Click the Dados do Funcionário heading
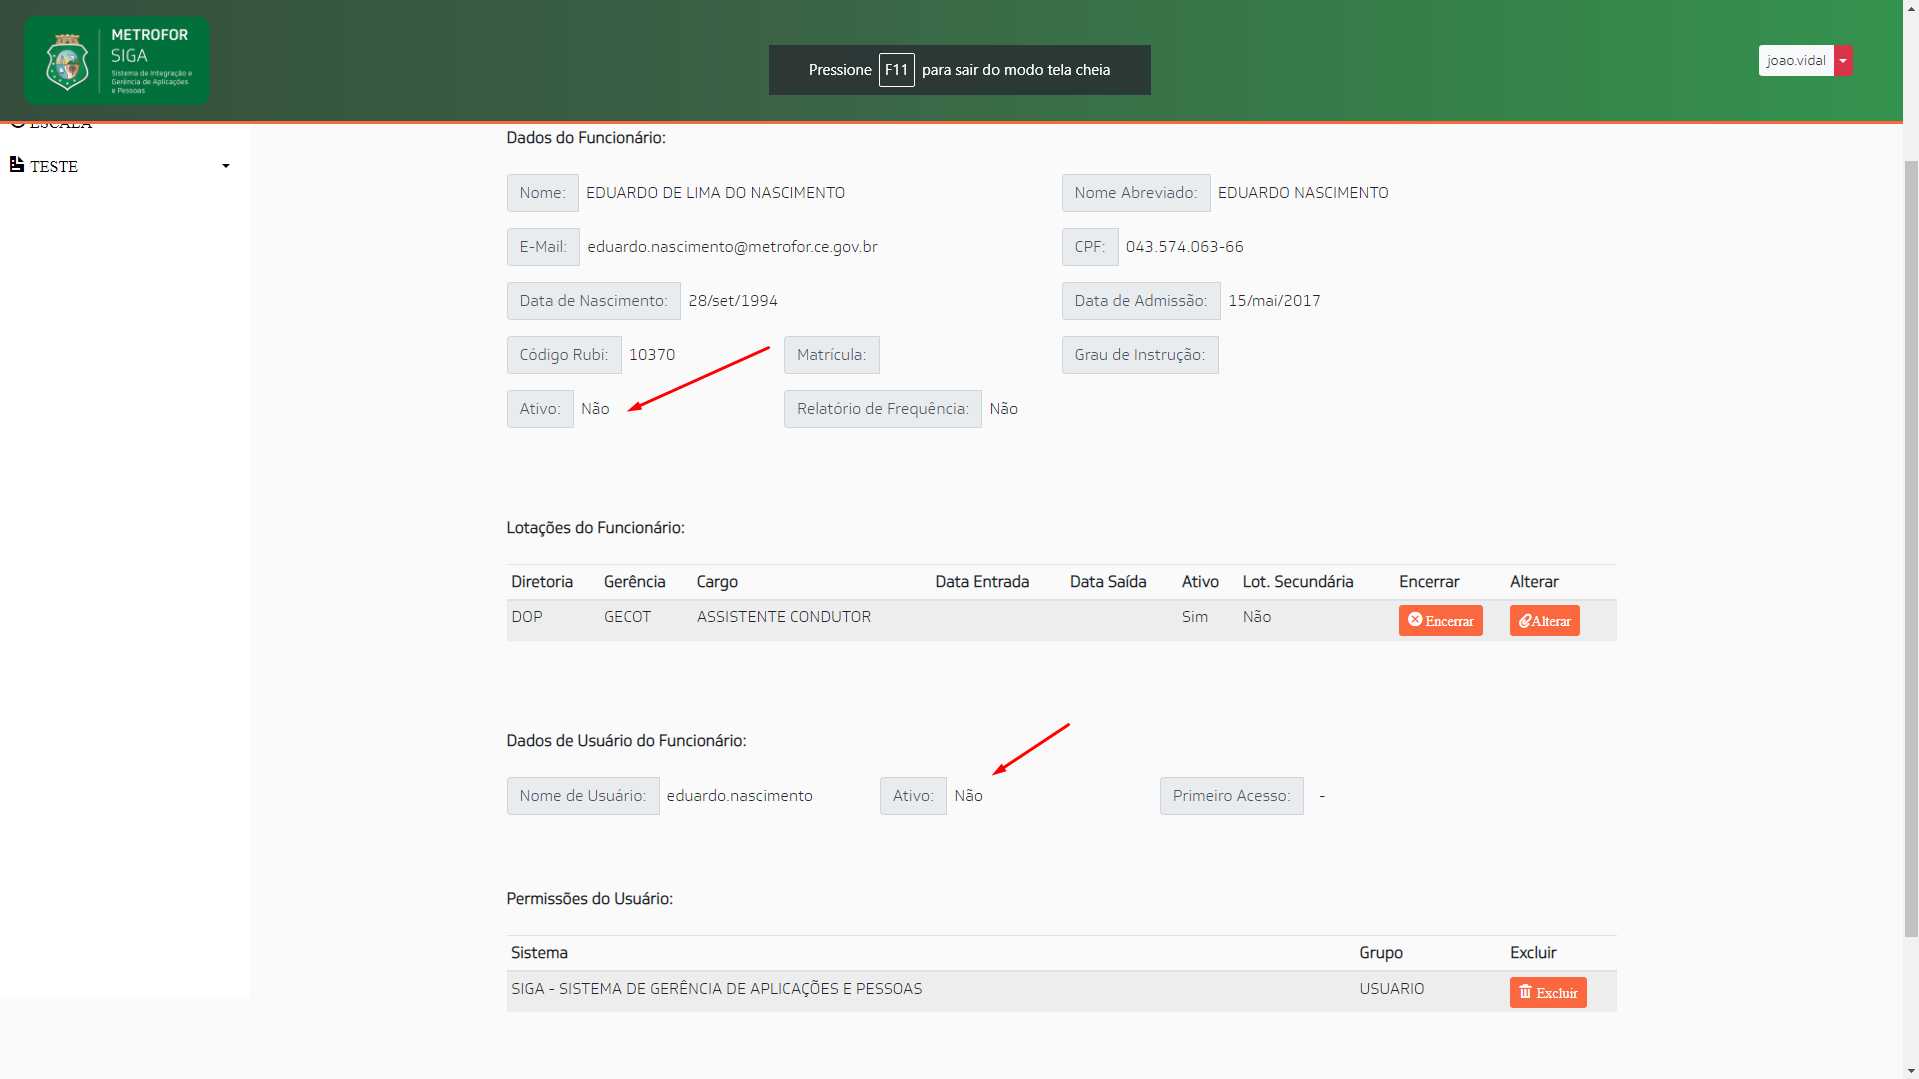The image size is (1919, 1079). click(x=586, y=138)
